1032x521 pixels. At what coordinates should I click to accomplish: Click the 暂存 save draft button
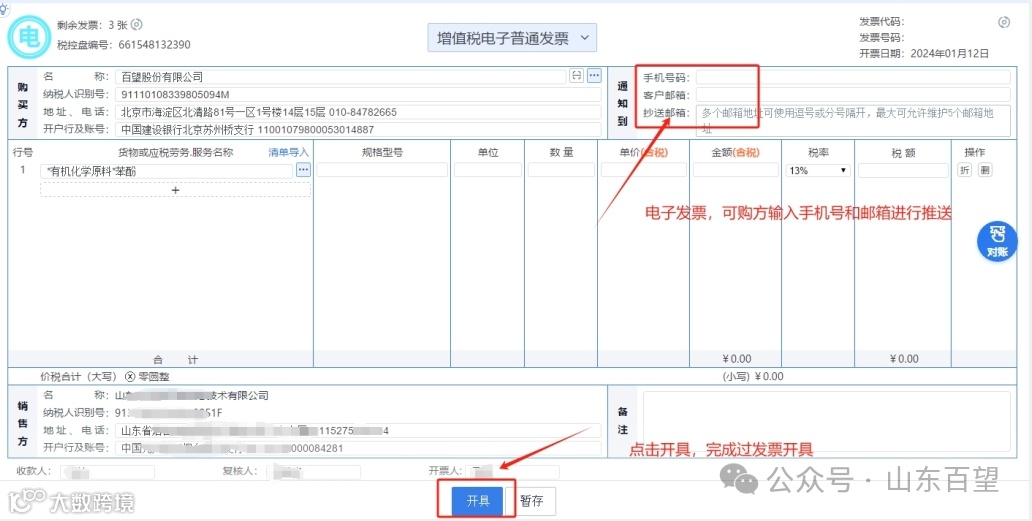531,501
